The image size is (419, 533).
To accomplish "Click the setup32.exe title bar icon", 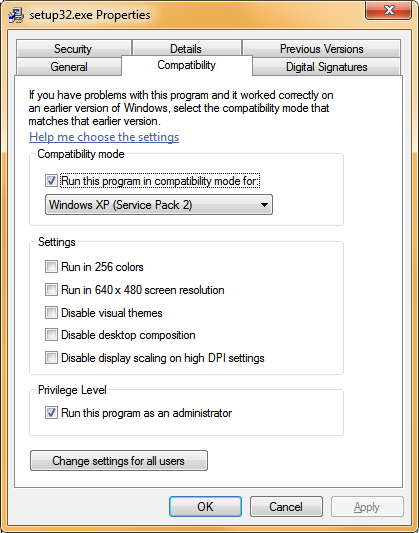I will (16, 15).
